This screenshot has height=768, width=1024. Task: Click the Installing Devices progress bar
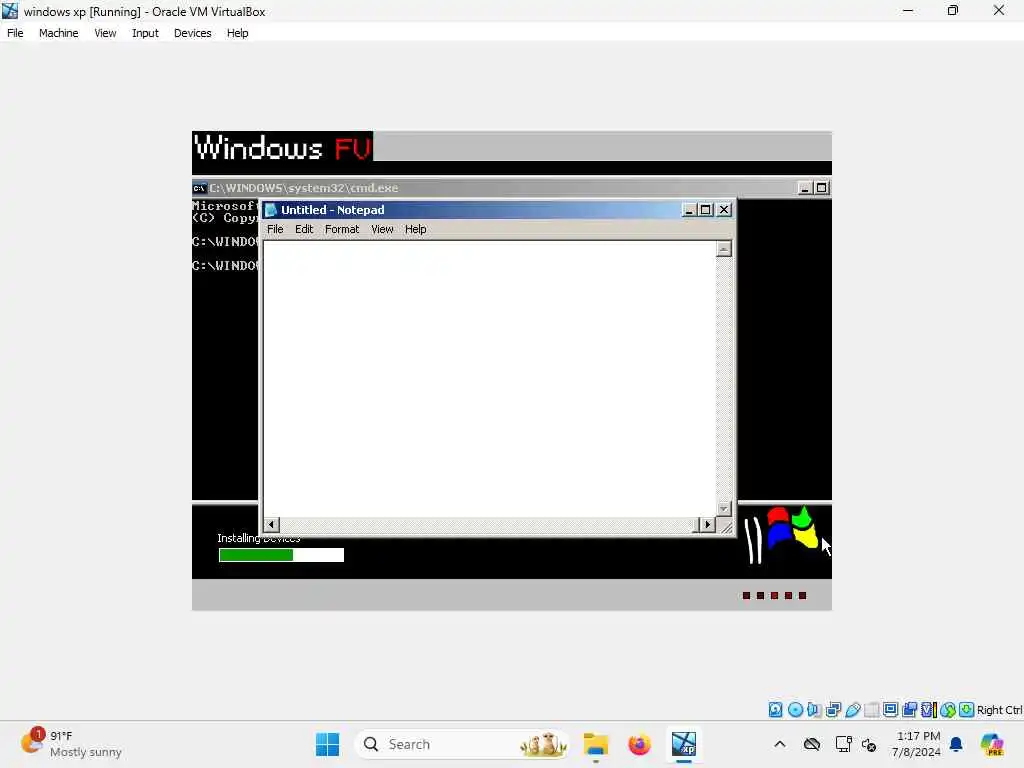point(281,555)
